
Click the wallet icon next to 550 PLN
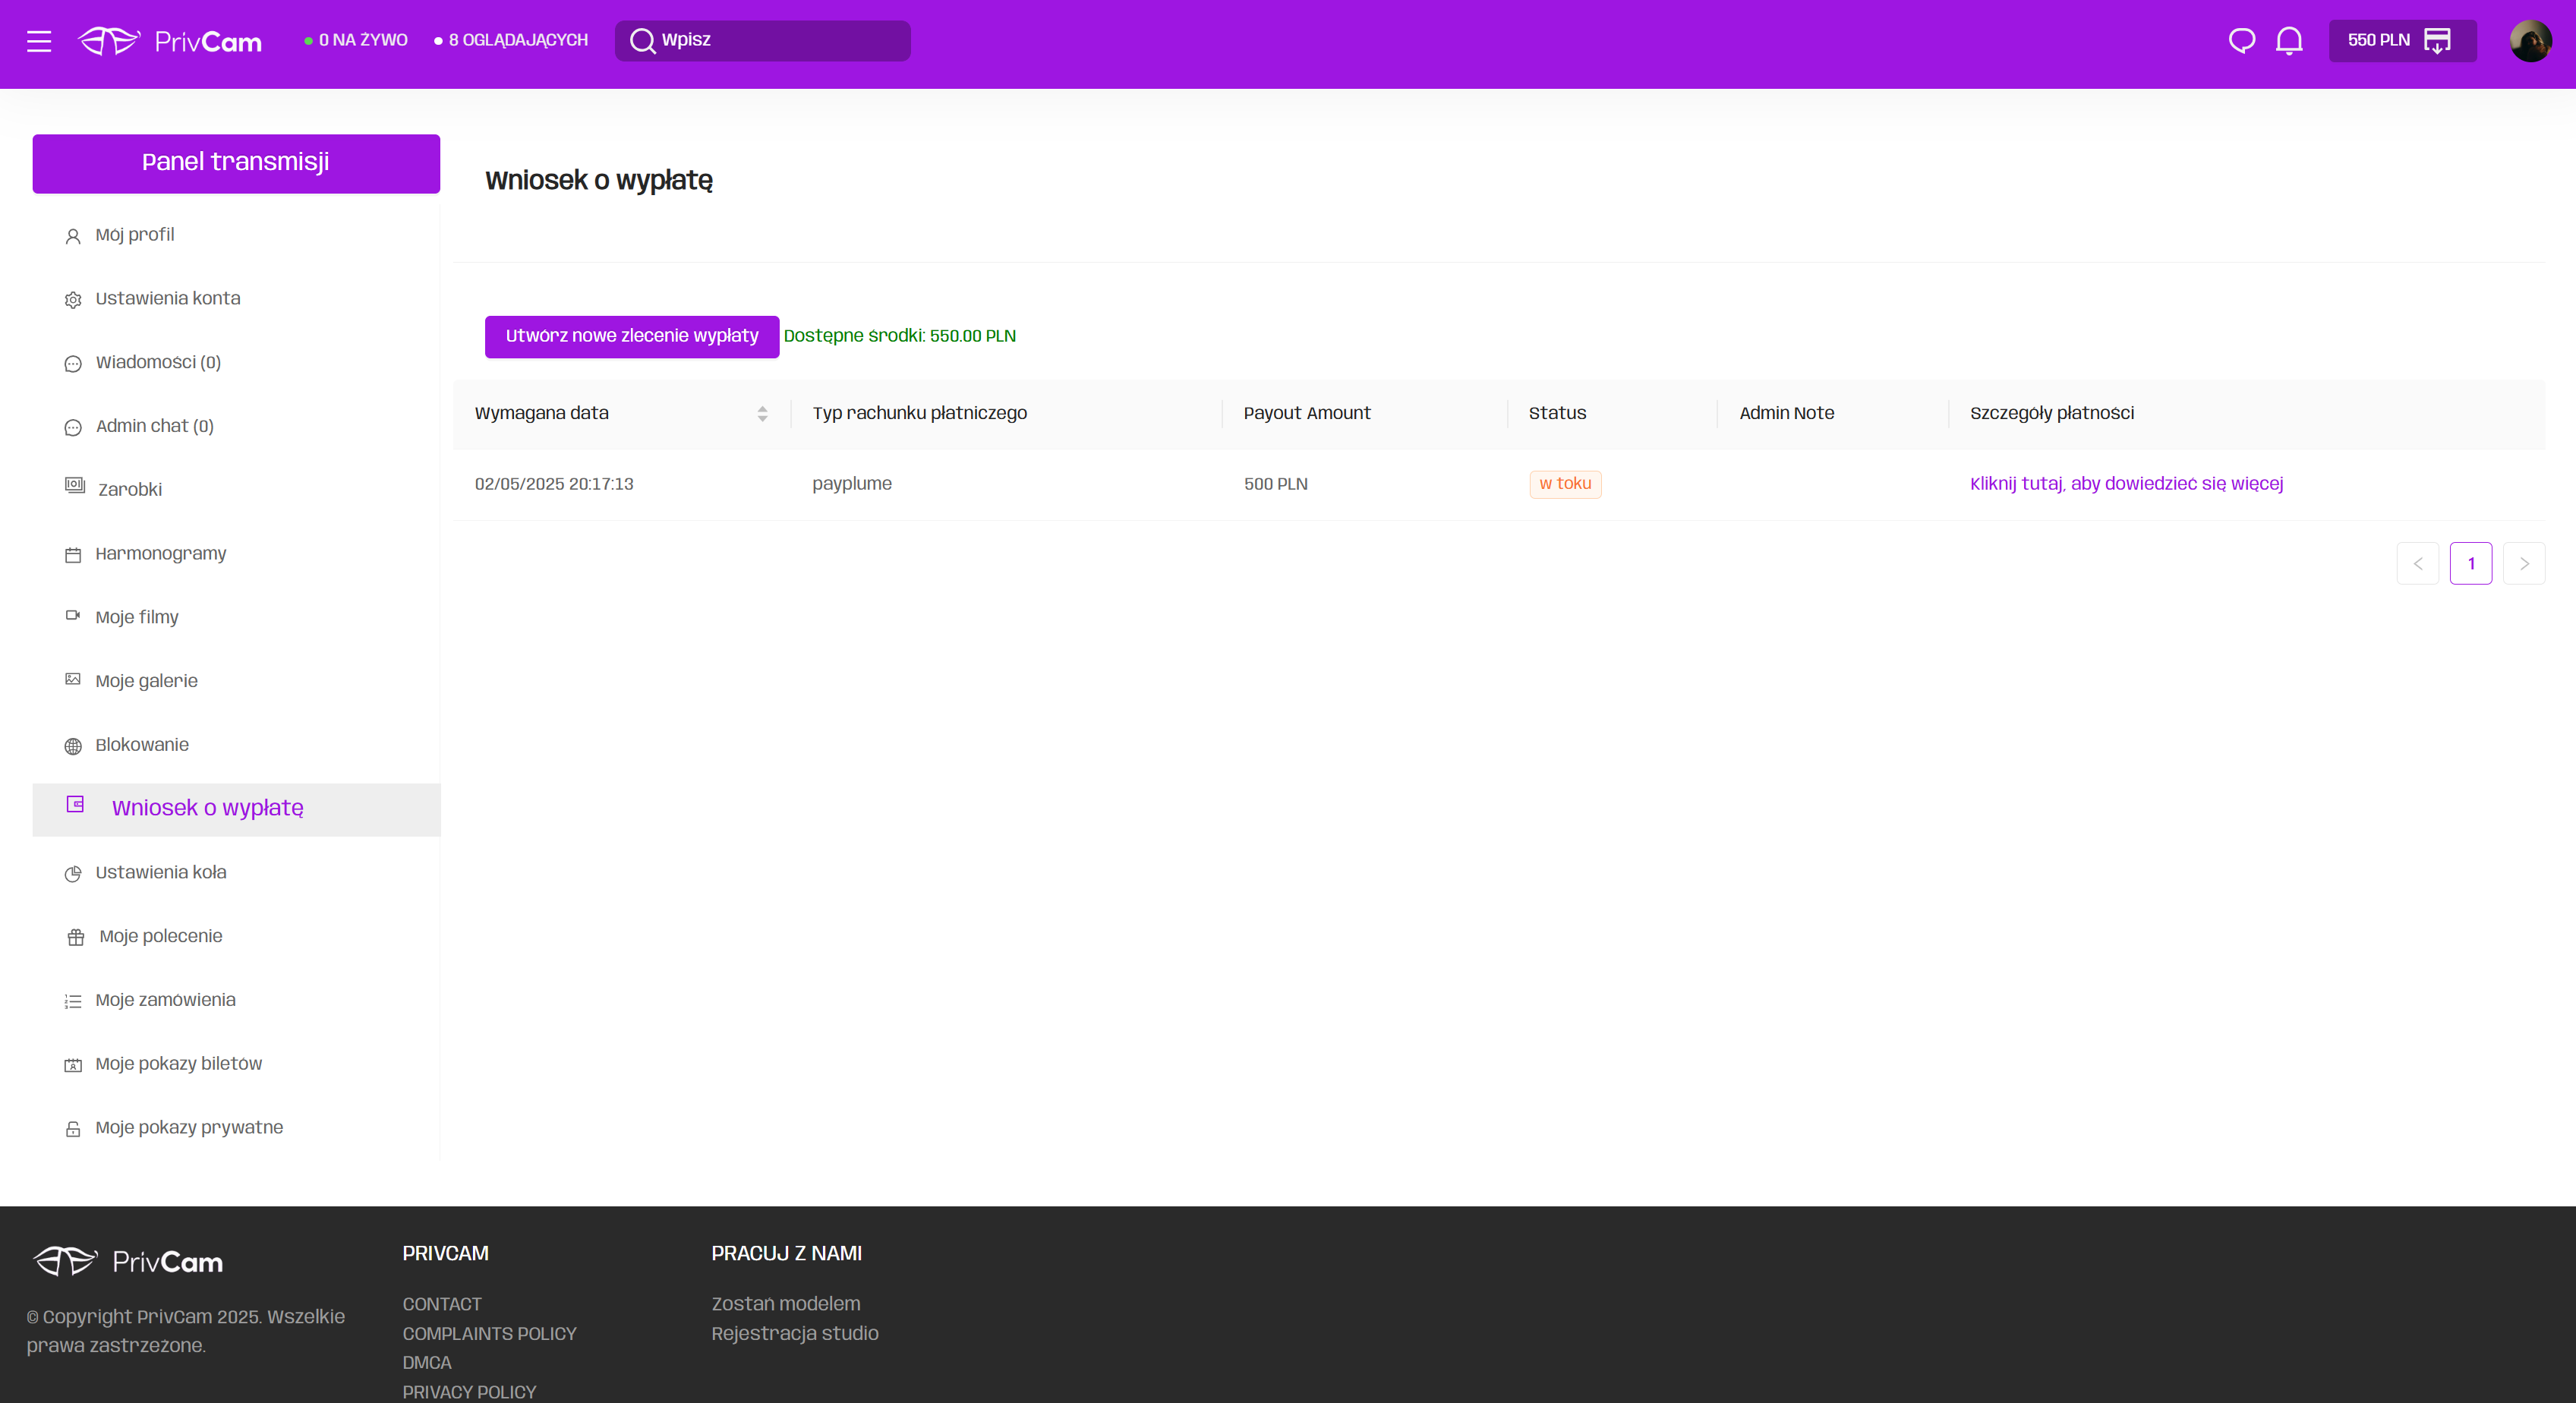(2437, 41)
